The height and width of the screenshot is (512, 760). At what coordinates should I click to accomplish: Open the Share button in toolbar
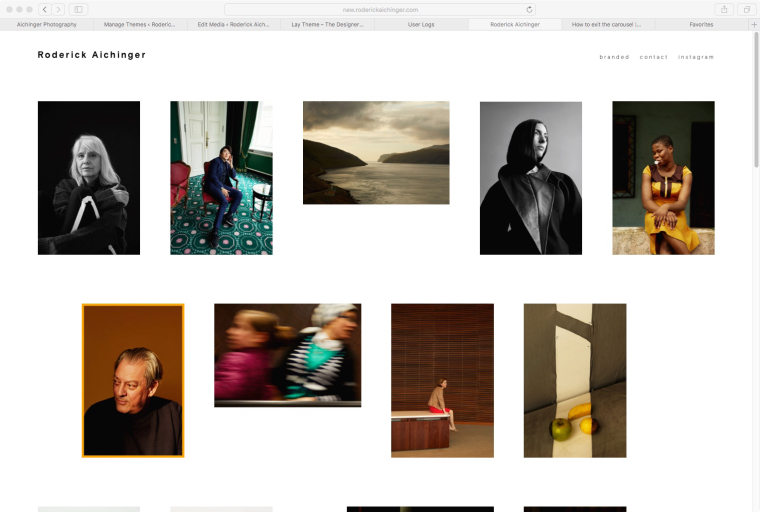(x=724, y=9)
